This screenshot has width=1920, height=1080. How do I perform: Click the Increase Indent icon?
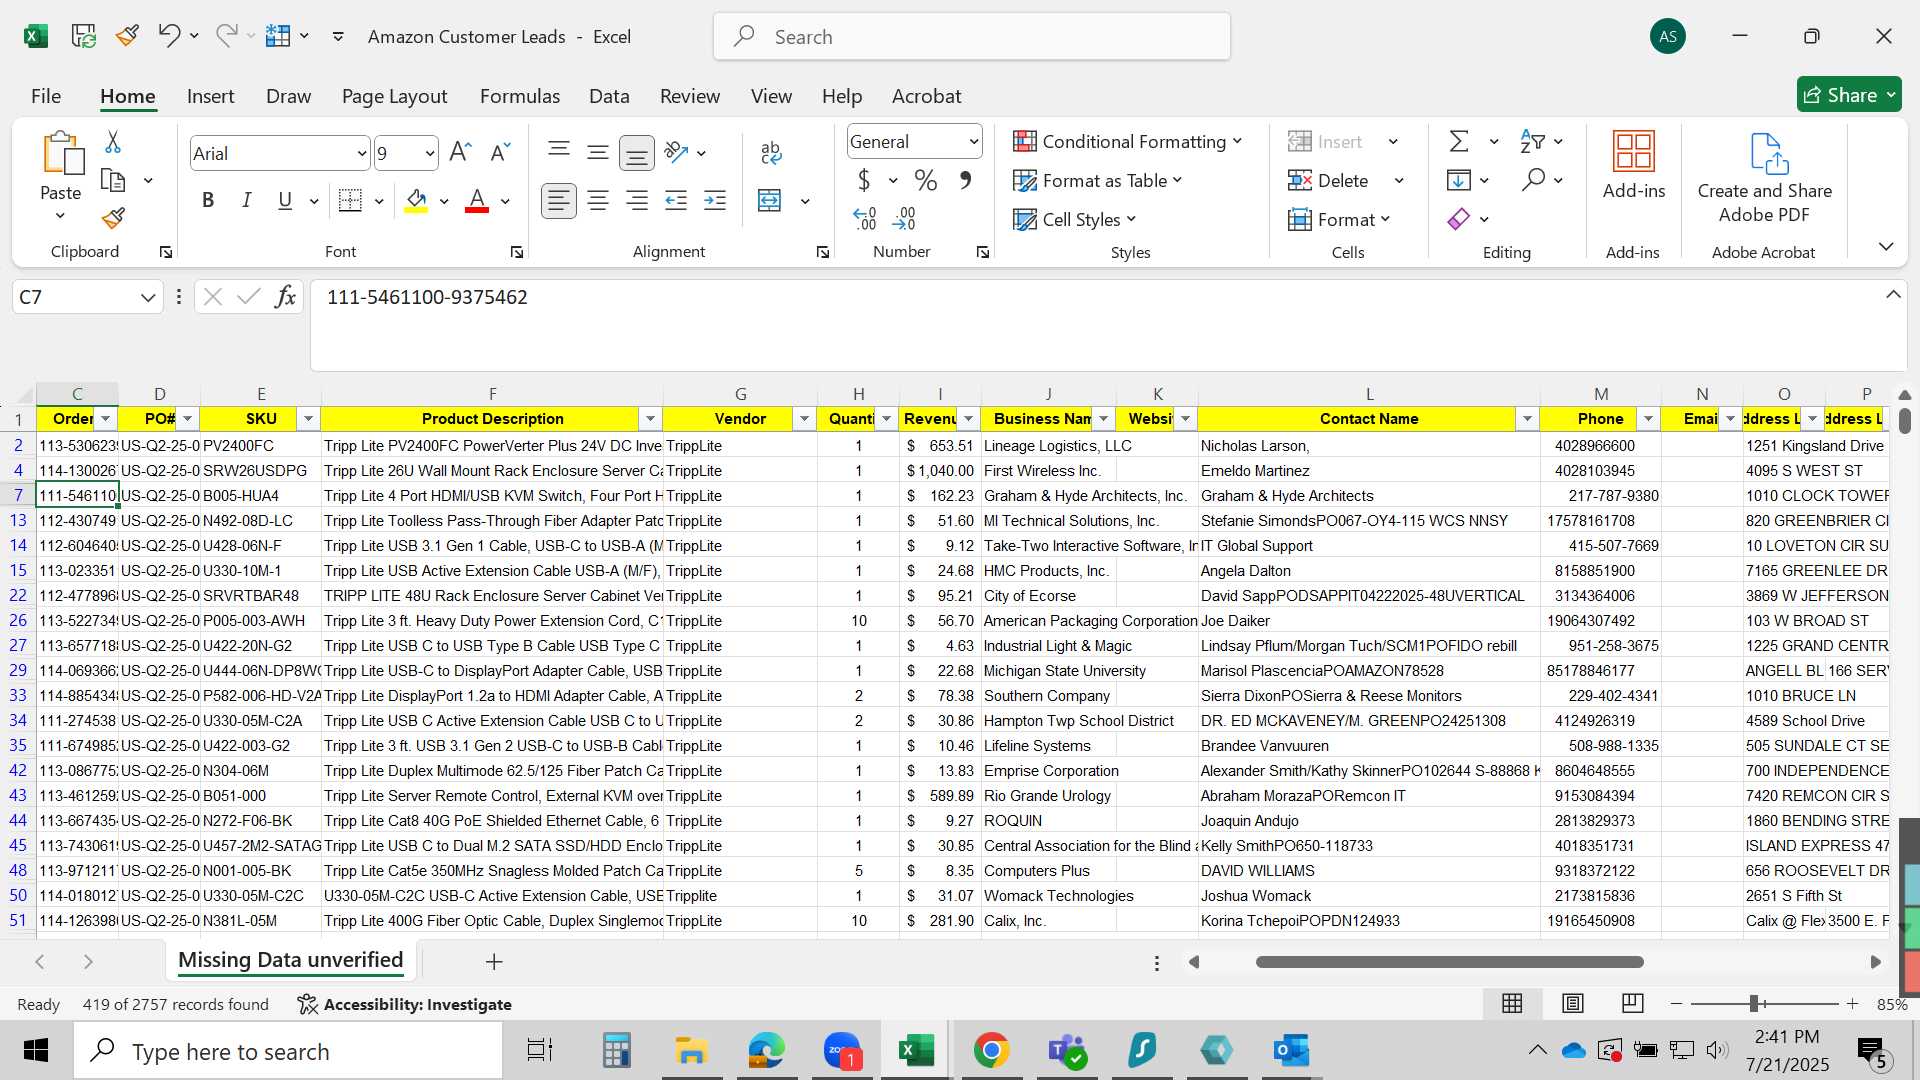(715, 201)
